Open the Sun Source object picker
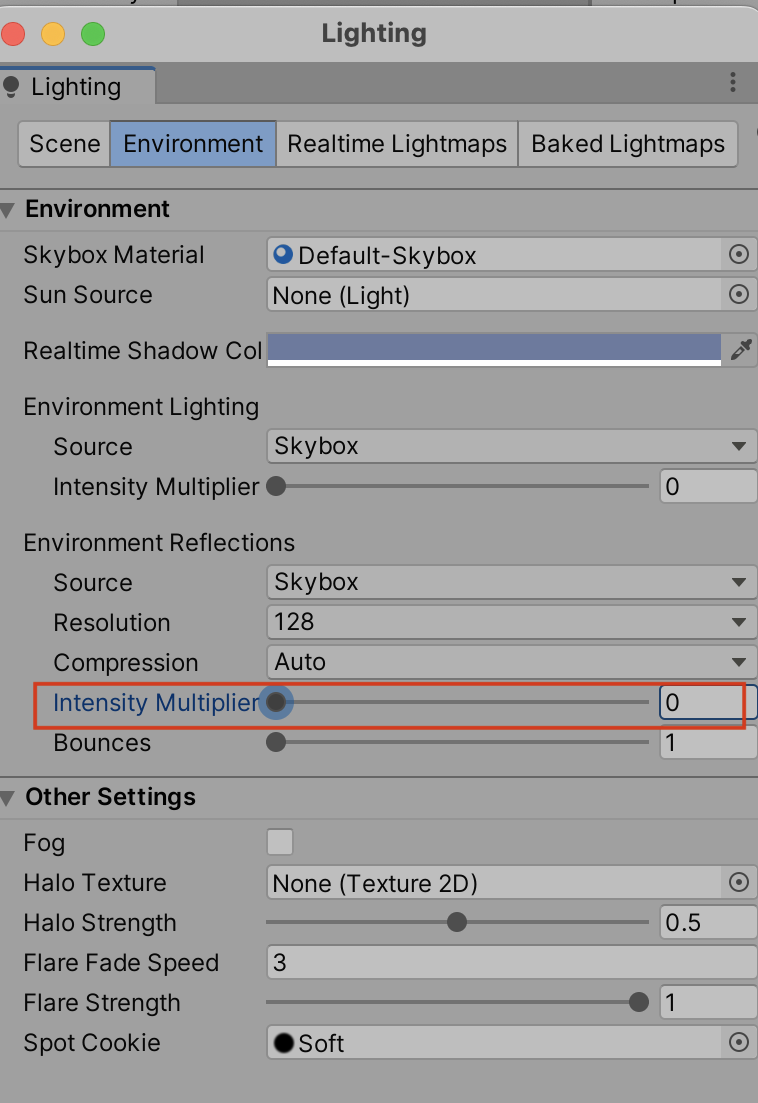758x1103 pixels. (x=739, y=295)
